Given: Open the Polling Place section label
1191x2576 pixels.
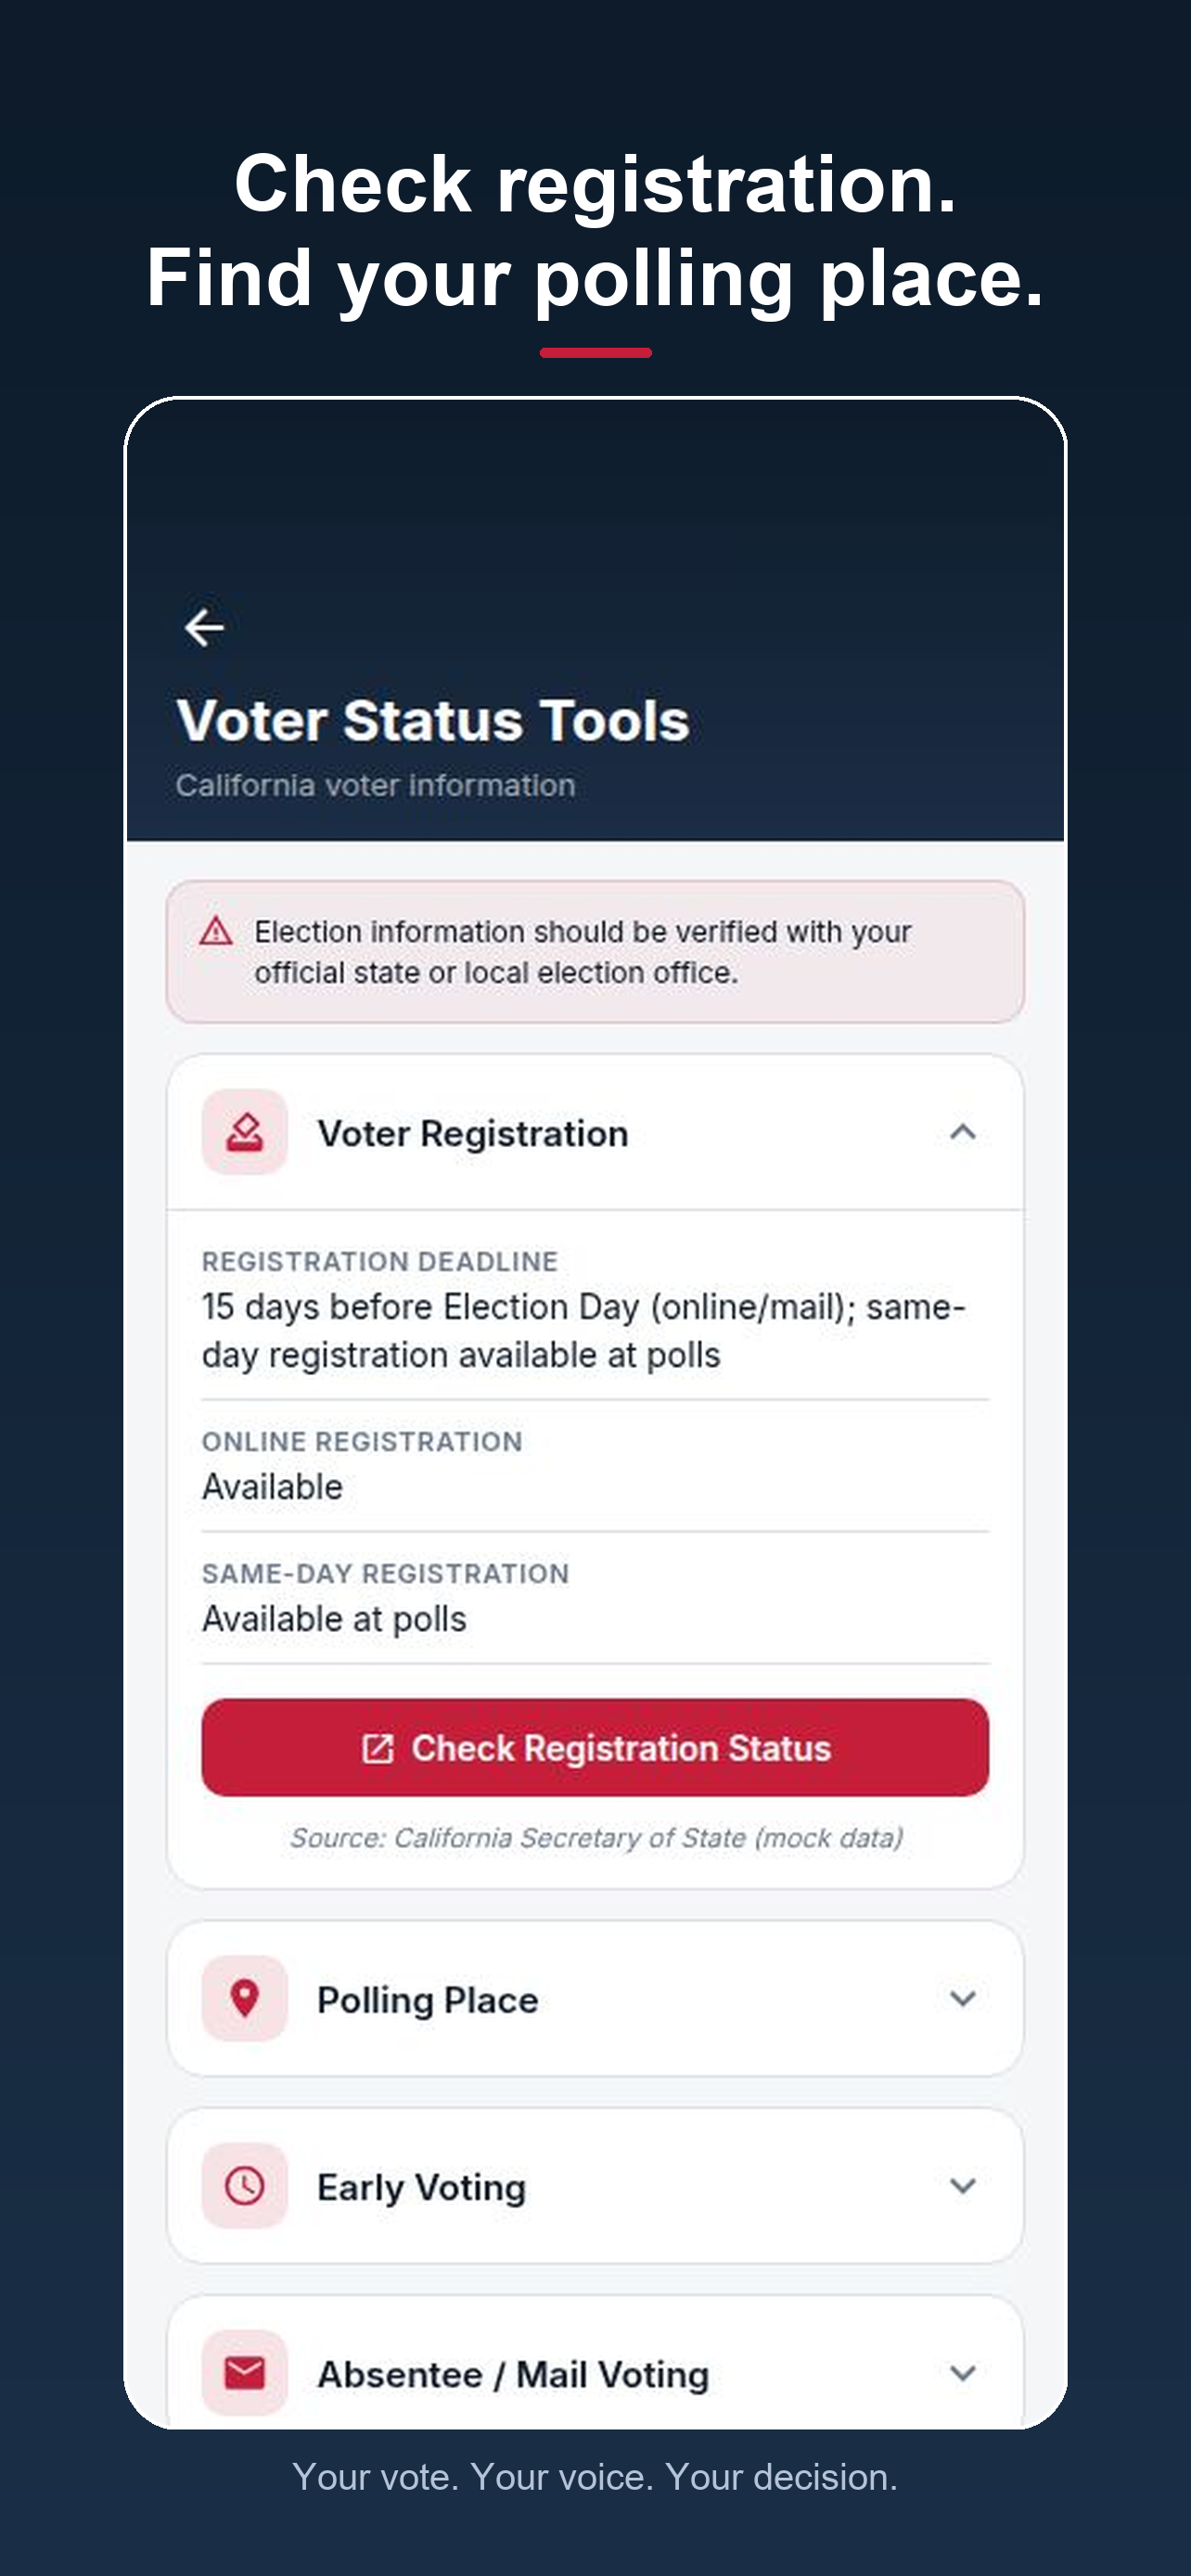Looking at the screenshot, I should [x=428, y=2000].
